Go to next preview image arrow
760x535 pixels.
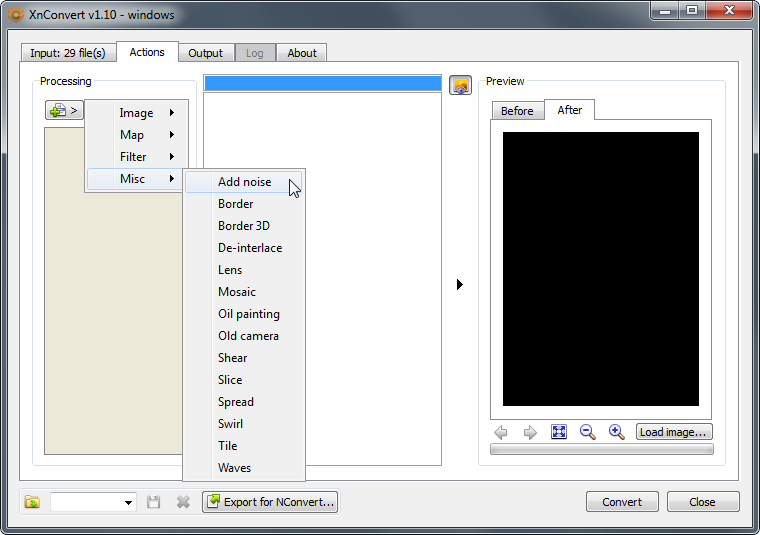click(530, 432)
